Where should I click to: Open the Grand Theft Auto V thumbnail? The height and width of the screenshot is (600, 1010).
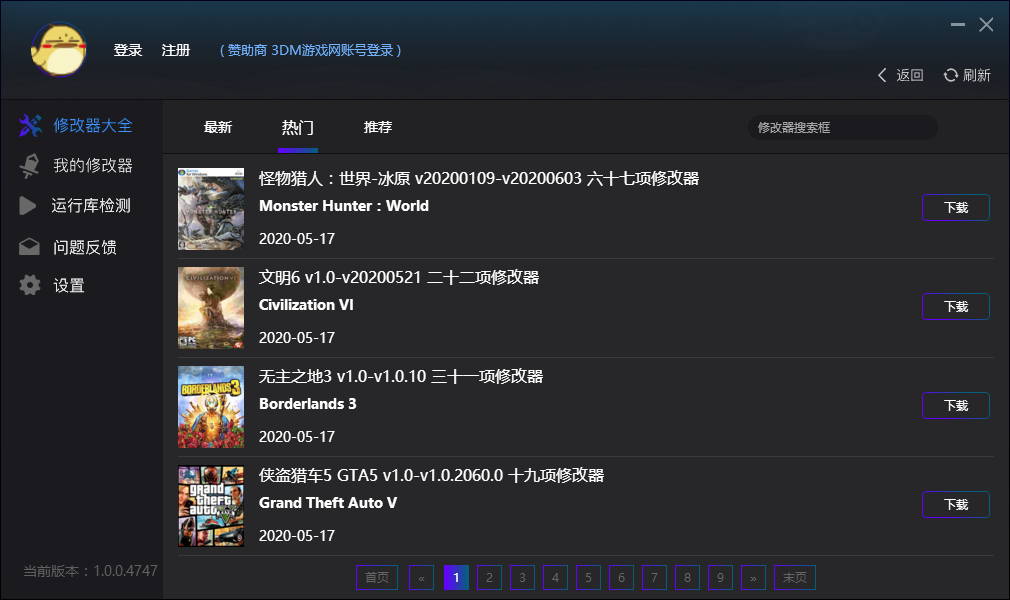pyautogui.click(x=211, y=506)
